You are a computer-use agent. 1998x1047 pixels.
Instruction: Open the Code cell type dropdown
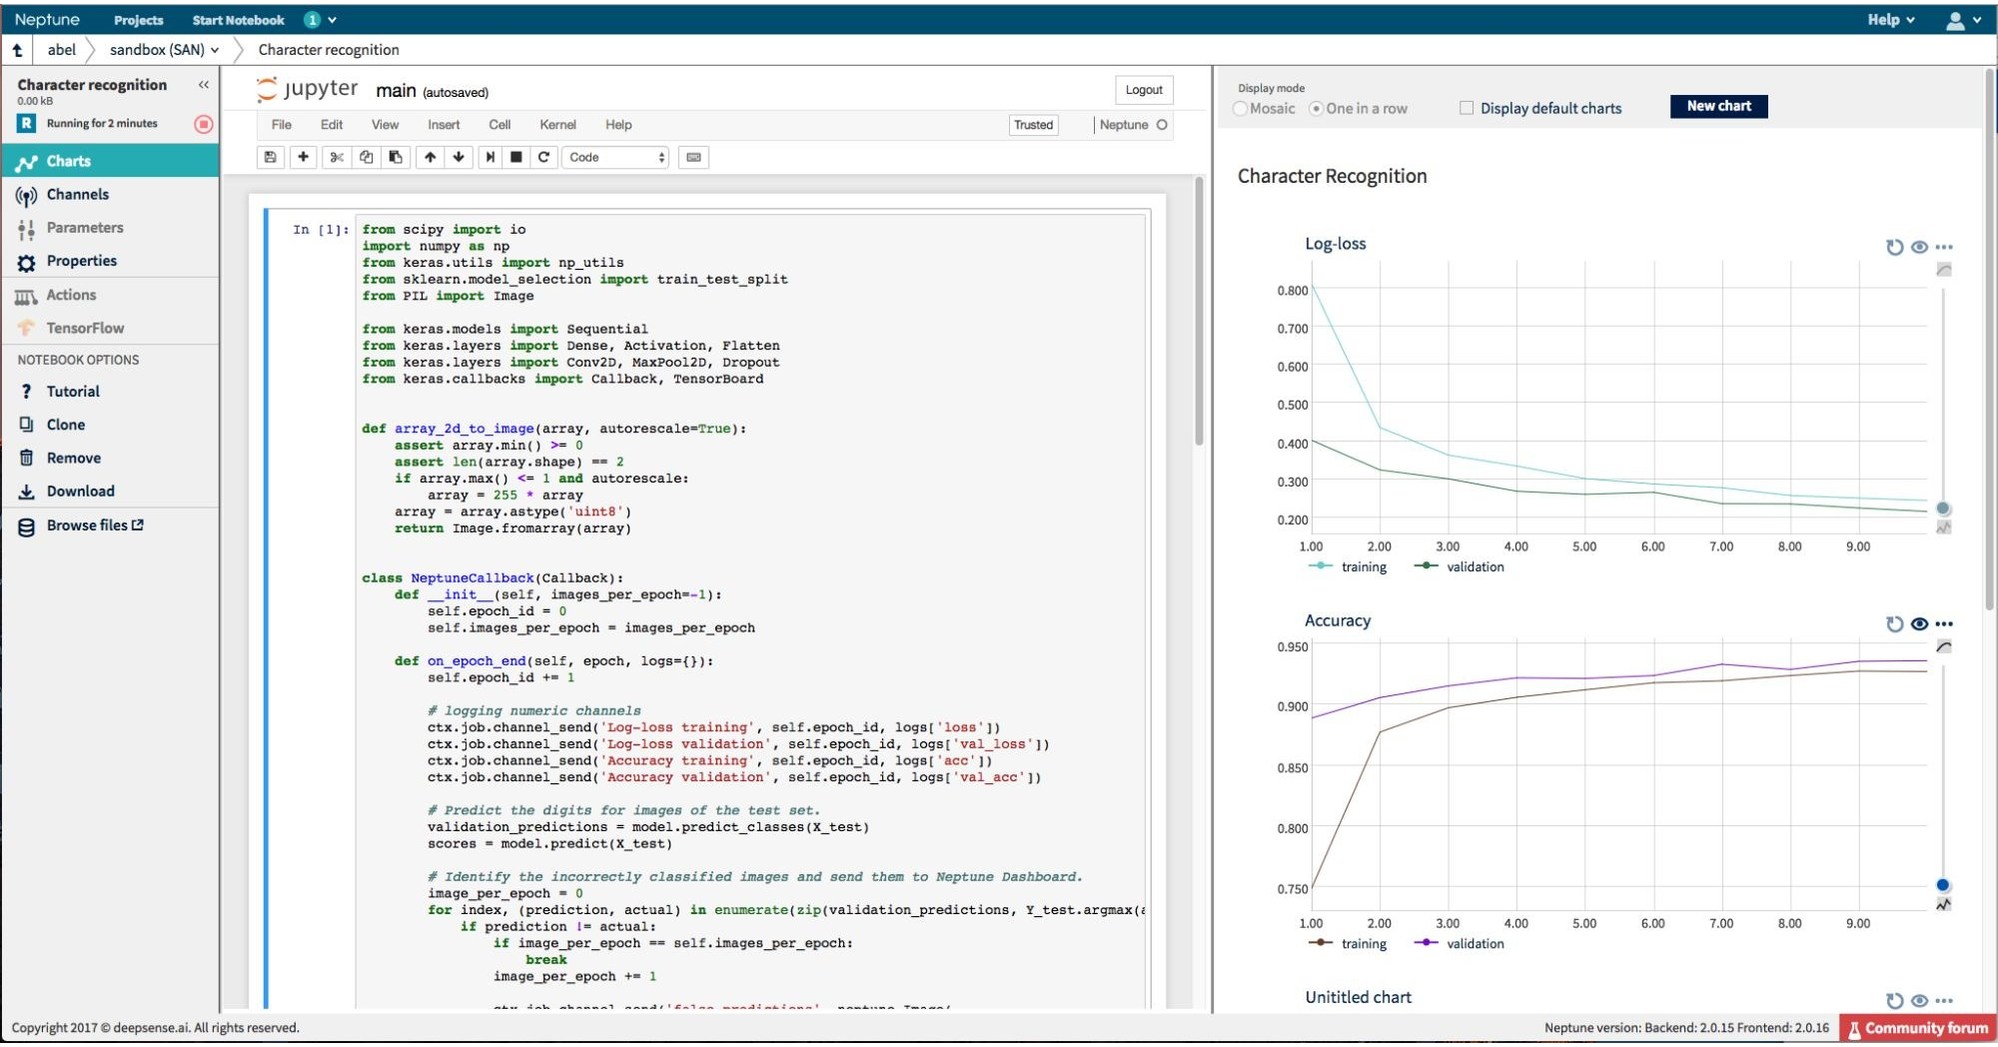[615, 157]
